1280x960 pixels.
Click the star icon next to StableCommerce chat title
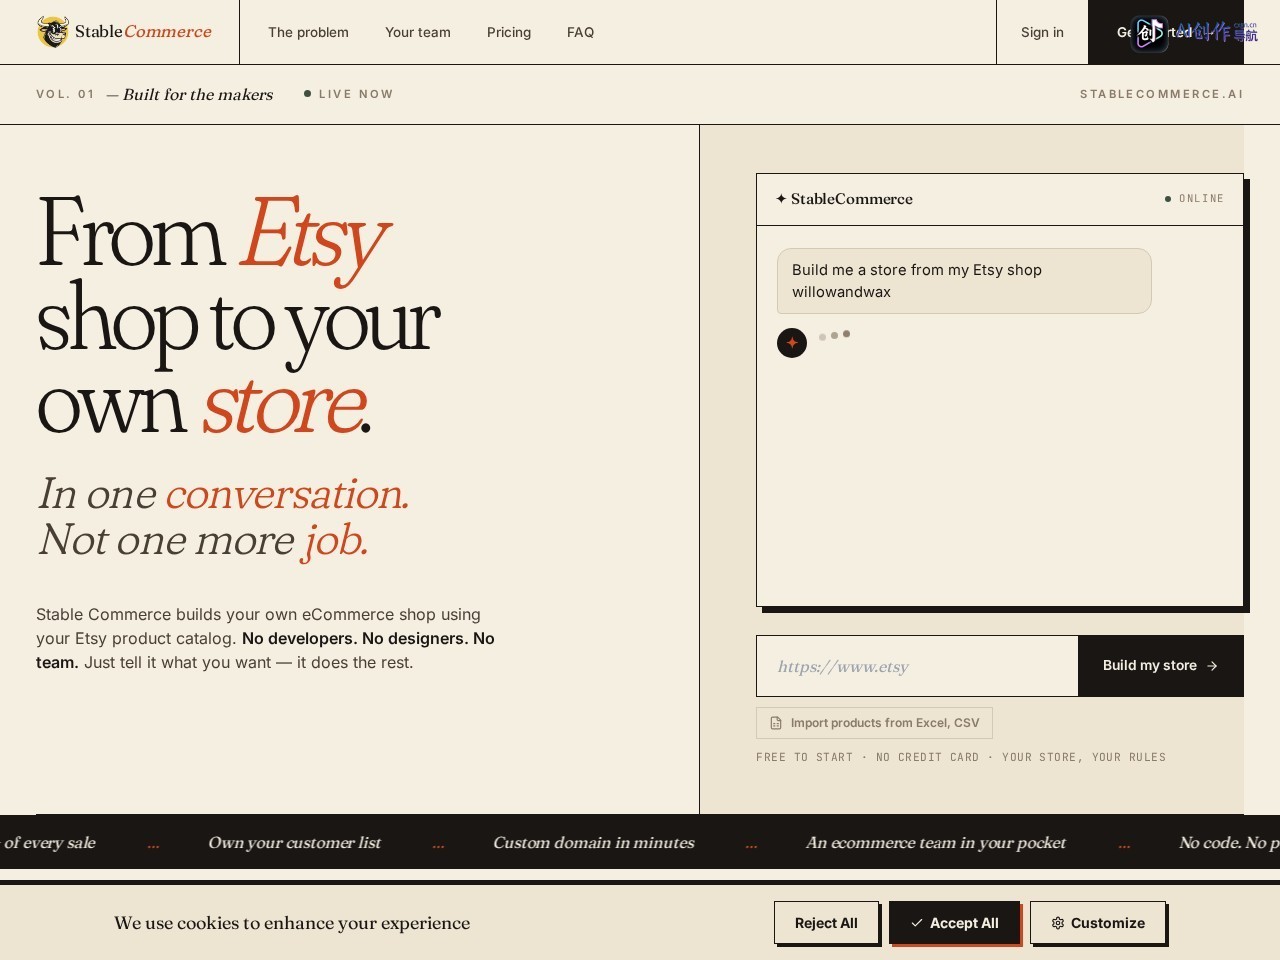(781, 199)
